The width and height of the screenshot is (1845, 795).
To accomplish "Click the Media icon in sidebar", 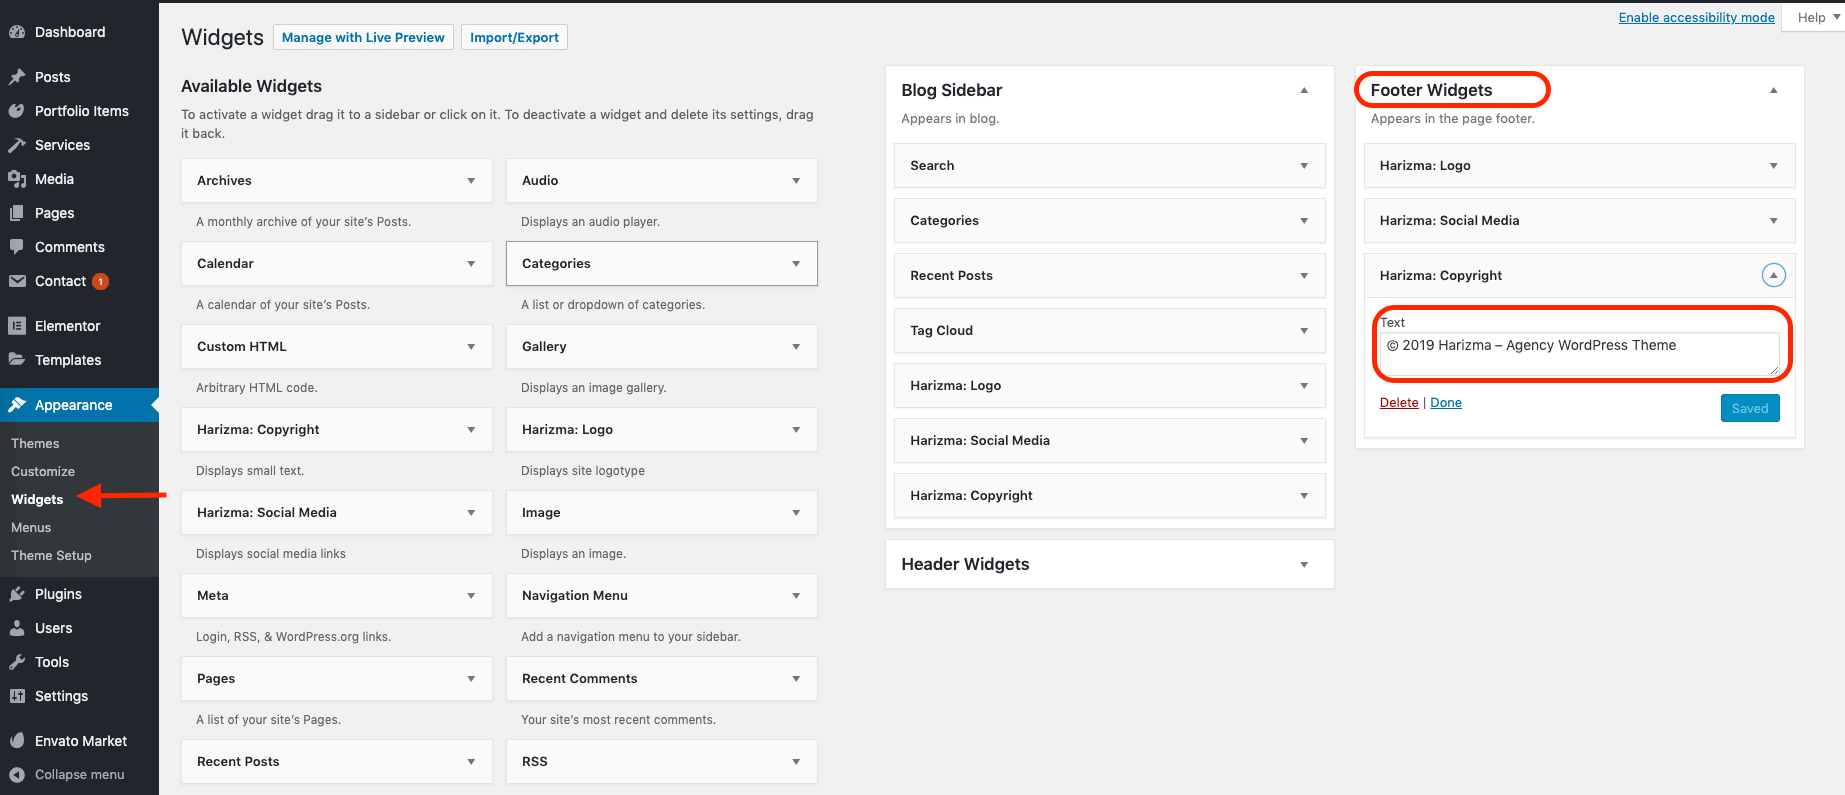I will click(17, 179).
